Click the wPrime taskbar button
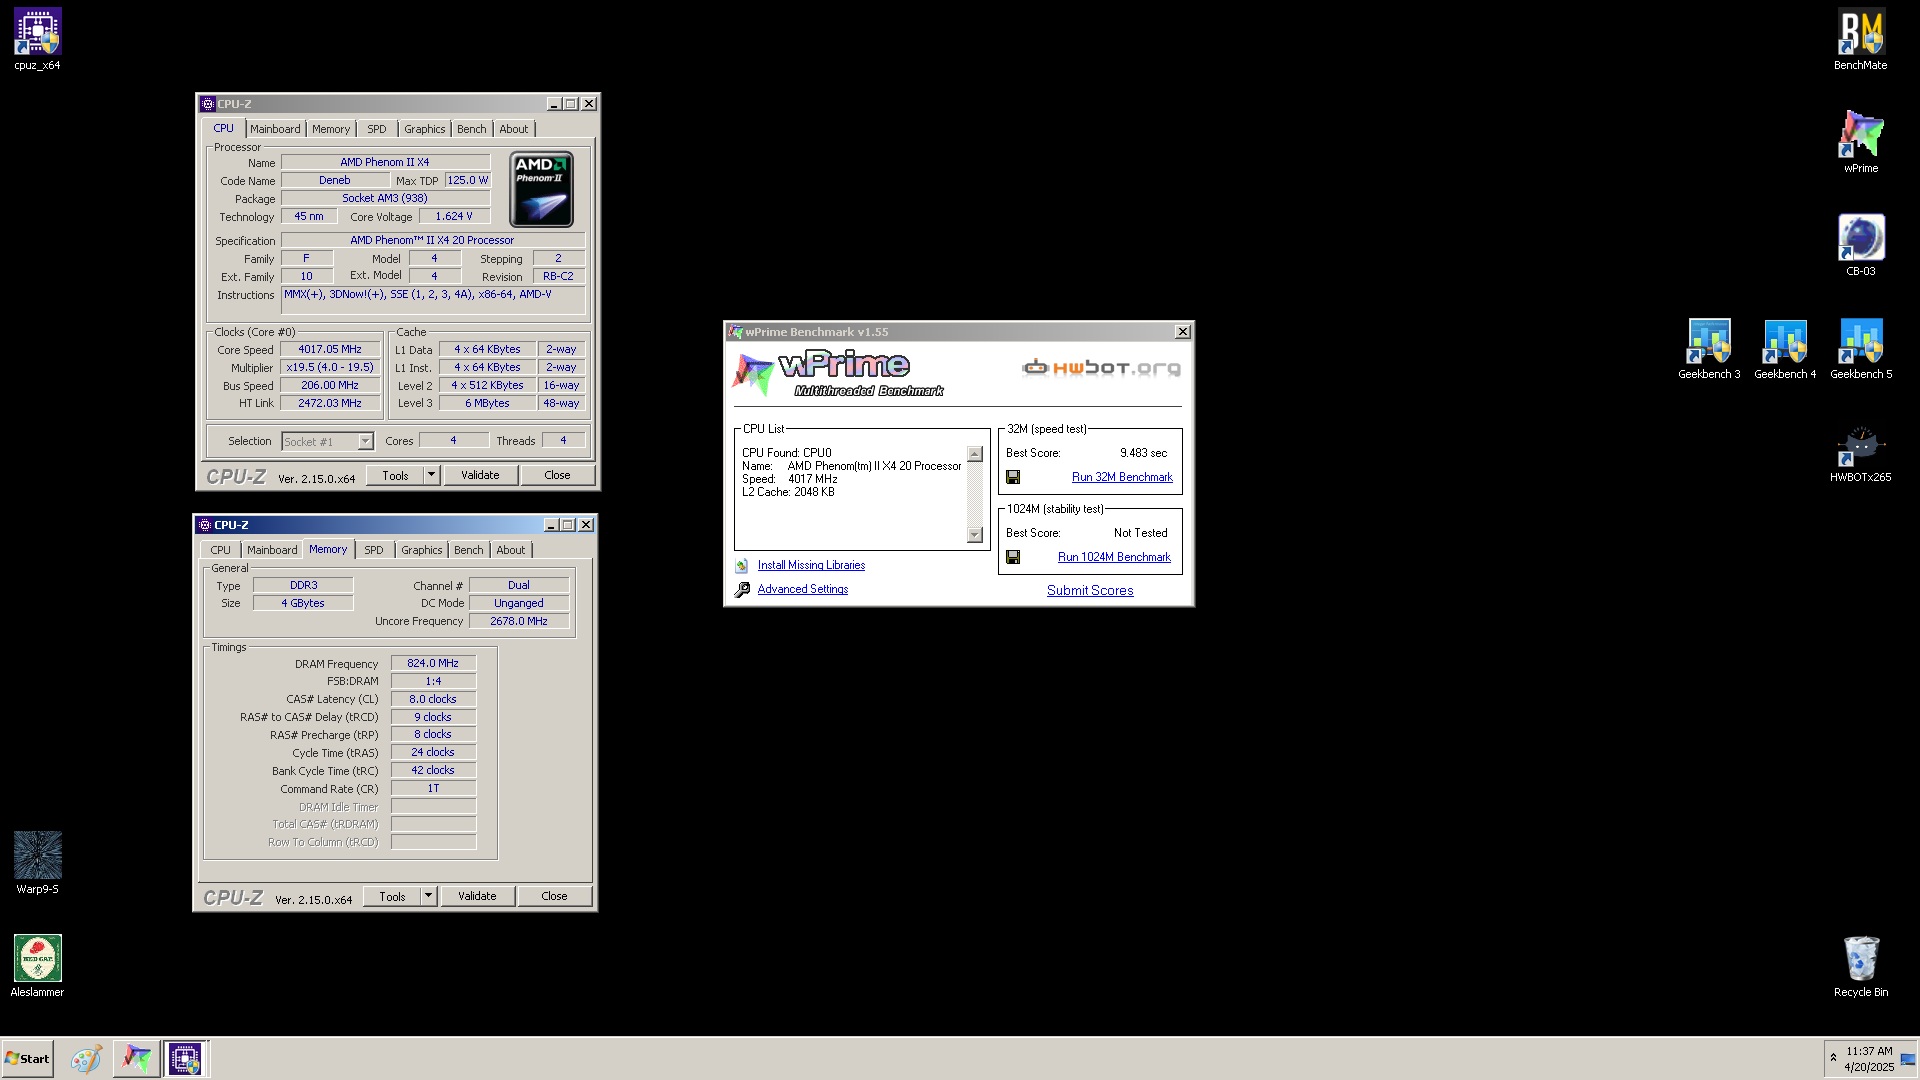The image size is (1920, 1080). point(135,1059)
